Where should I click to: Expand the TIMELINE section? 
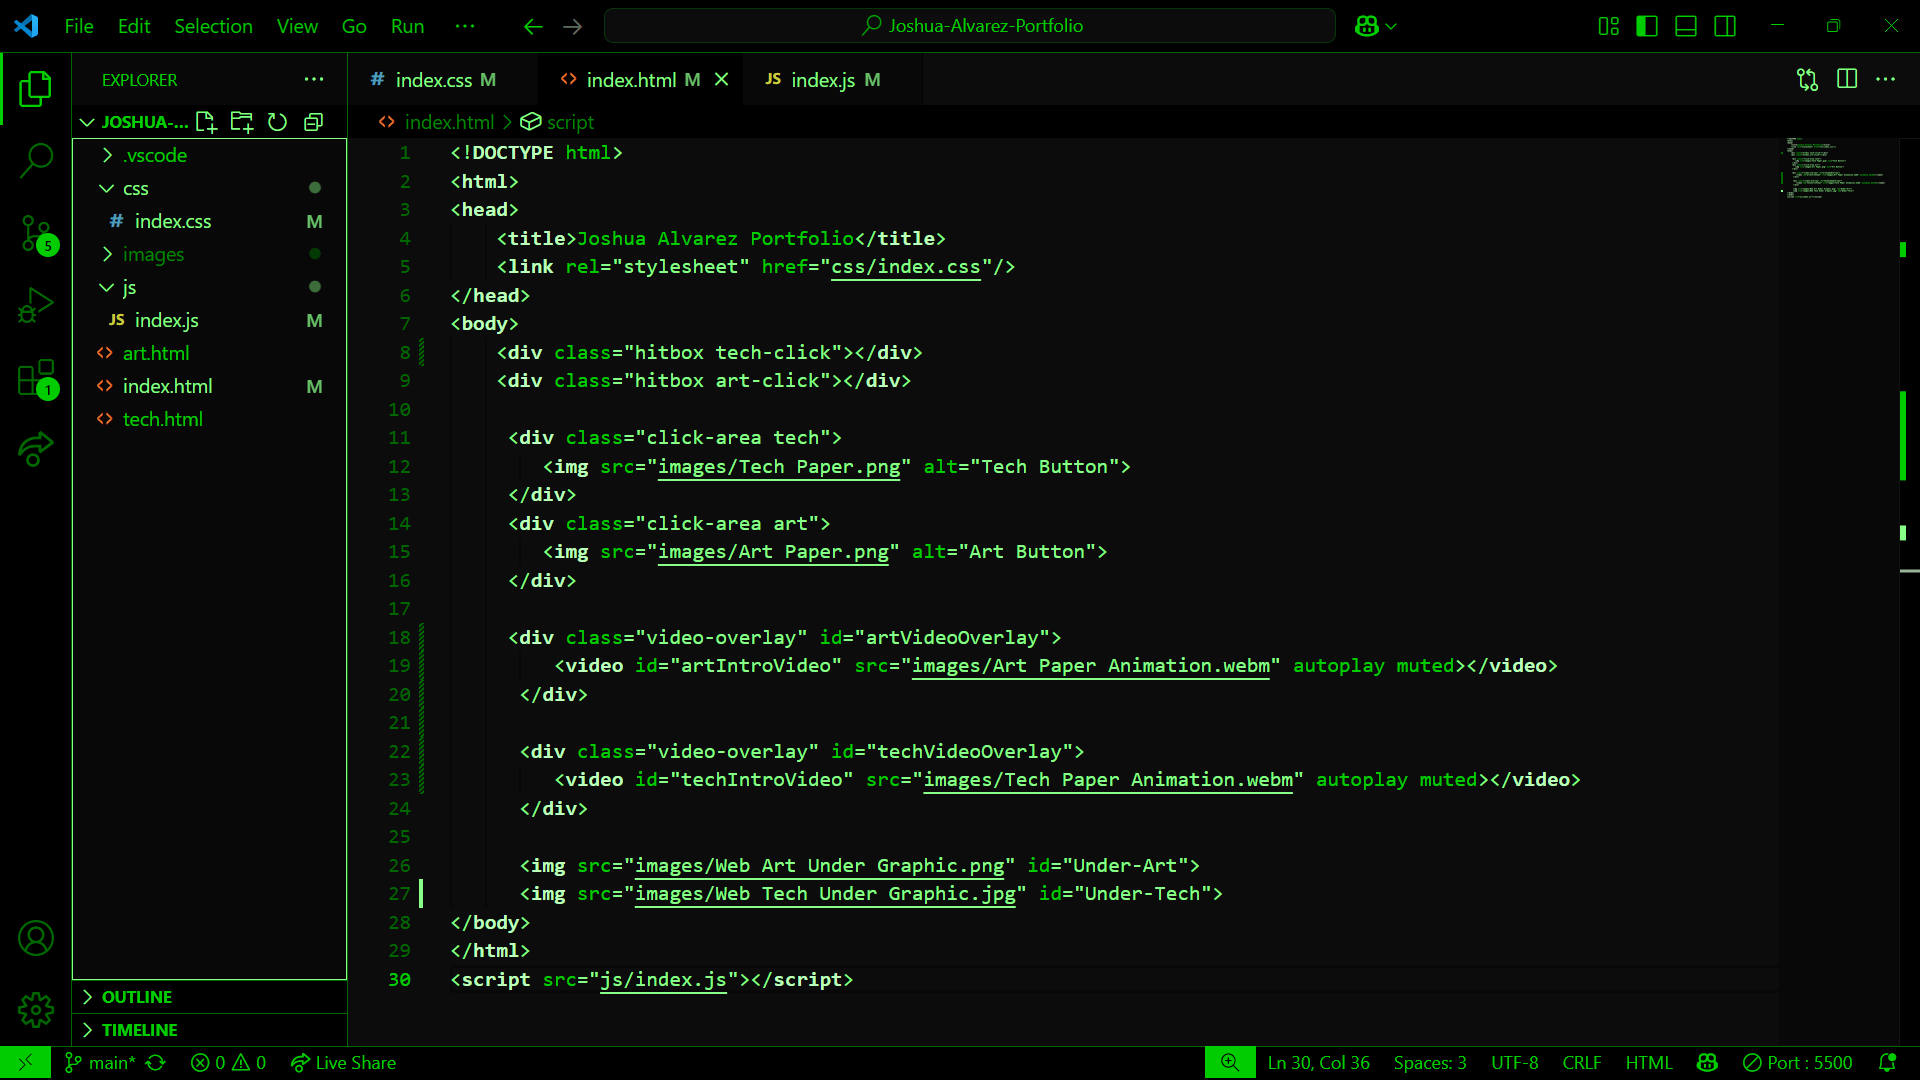coord(210,1030)
